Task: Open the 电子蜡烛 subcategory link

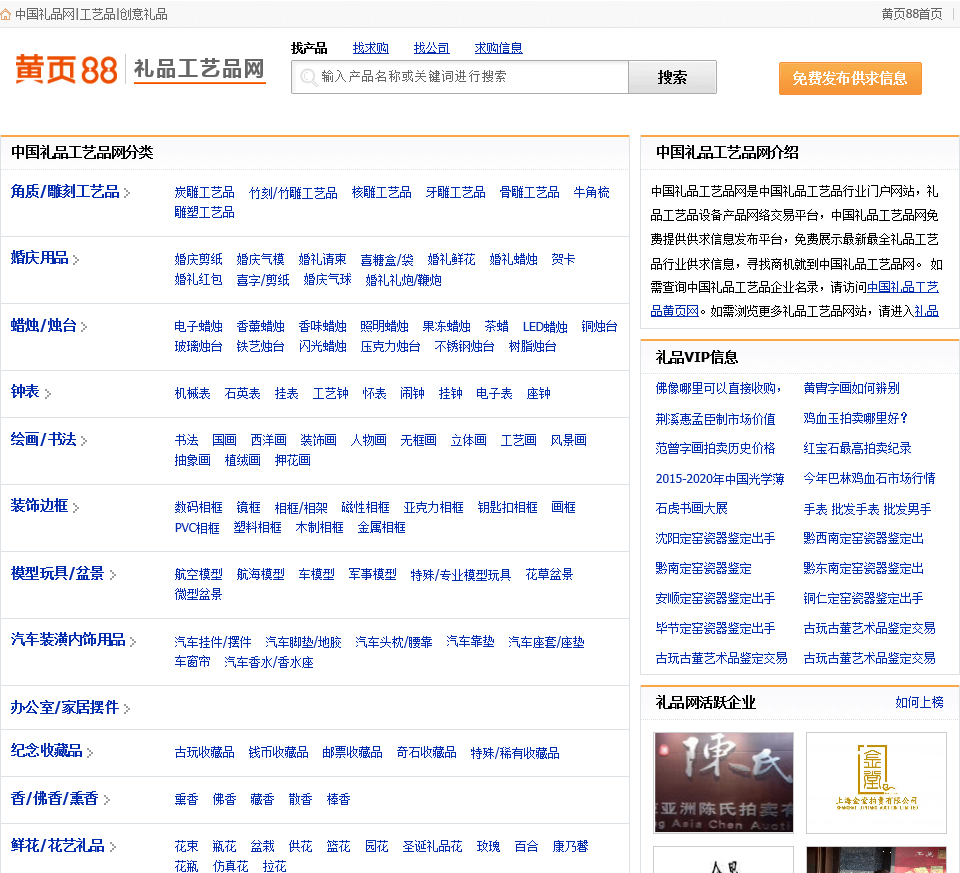Action: (198, 327)
